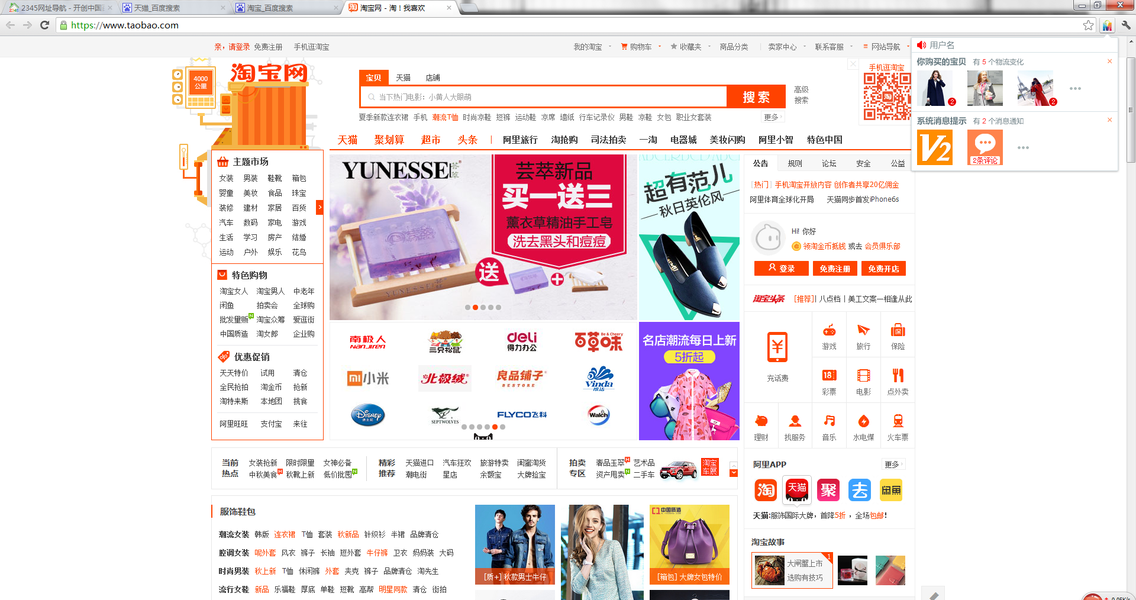Switch to browser tab 2345网址导航
The width and height of the screenshot is (1136, 600).
tap(58, 7)
